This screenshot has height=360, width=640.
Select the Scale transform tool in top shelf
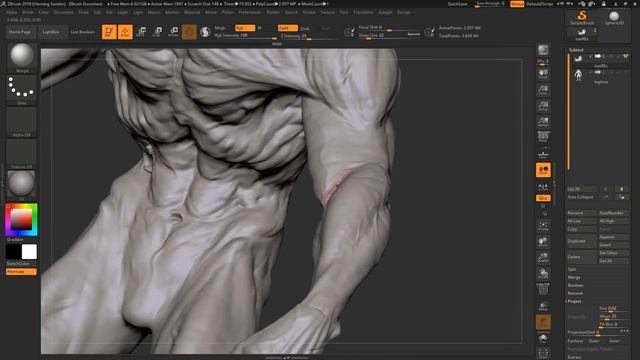coord(157,32)
